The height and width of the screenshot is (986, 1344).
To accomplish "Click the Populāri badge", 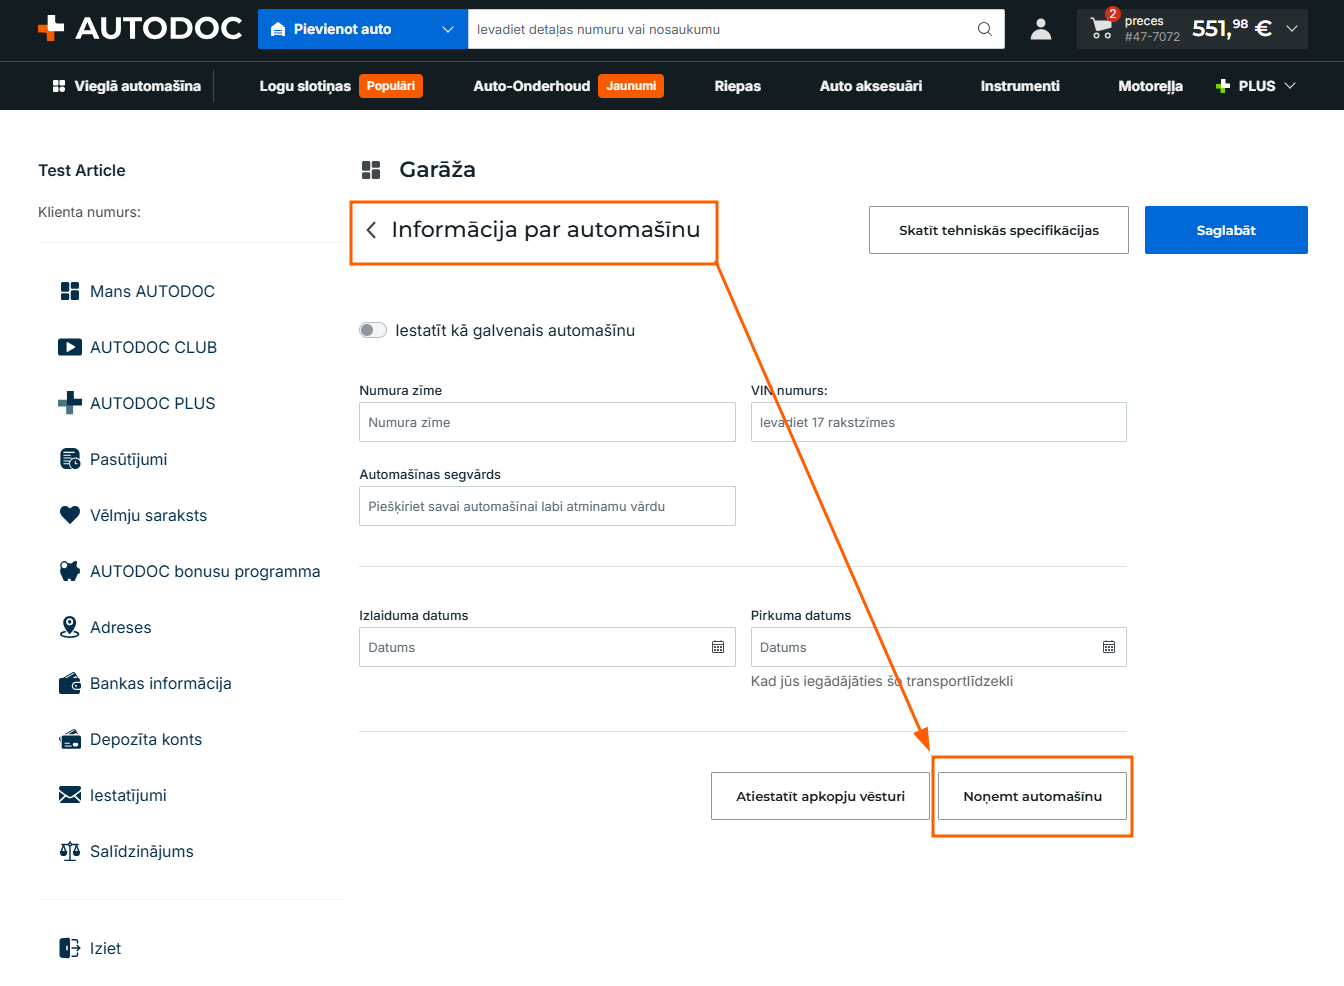I will tap(391, 86).
